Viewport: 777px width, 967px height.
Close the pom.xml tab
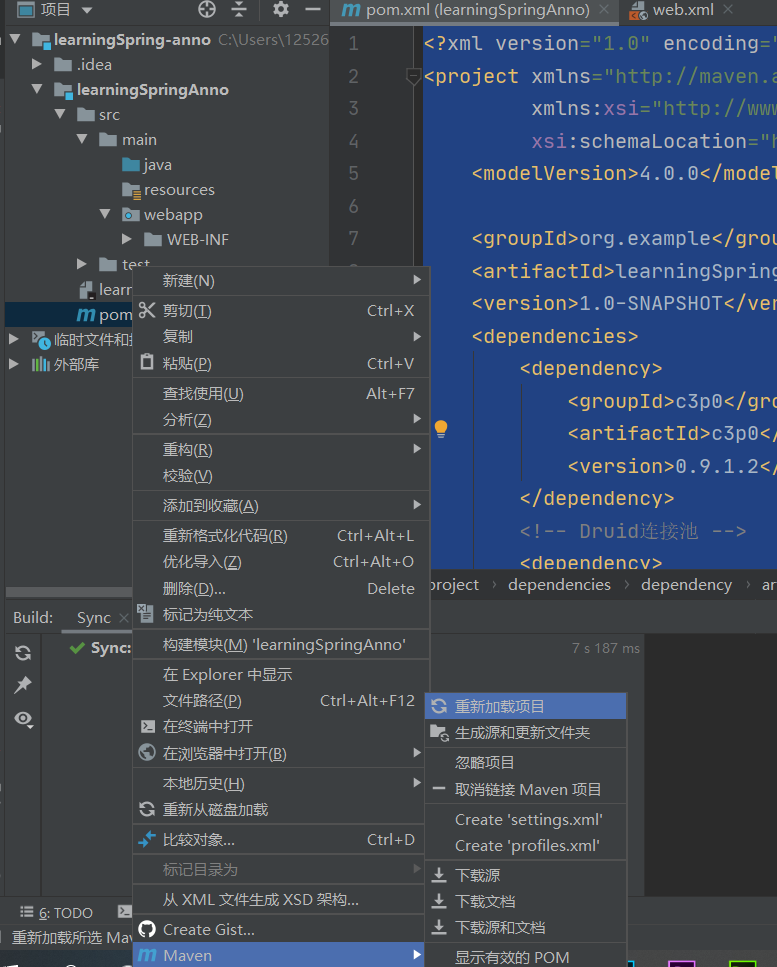pos(604,9)
